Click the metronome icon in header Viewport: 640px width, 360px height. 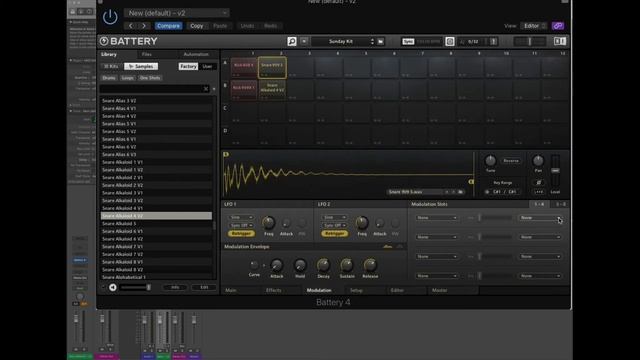point(449,41)
